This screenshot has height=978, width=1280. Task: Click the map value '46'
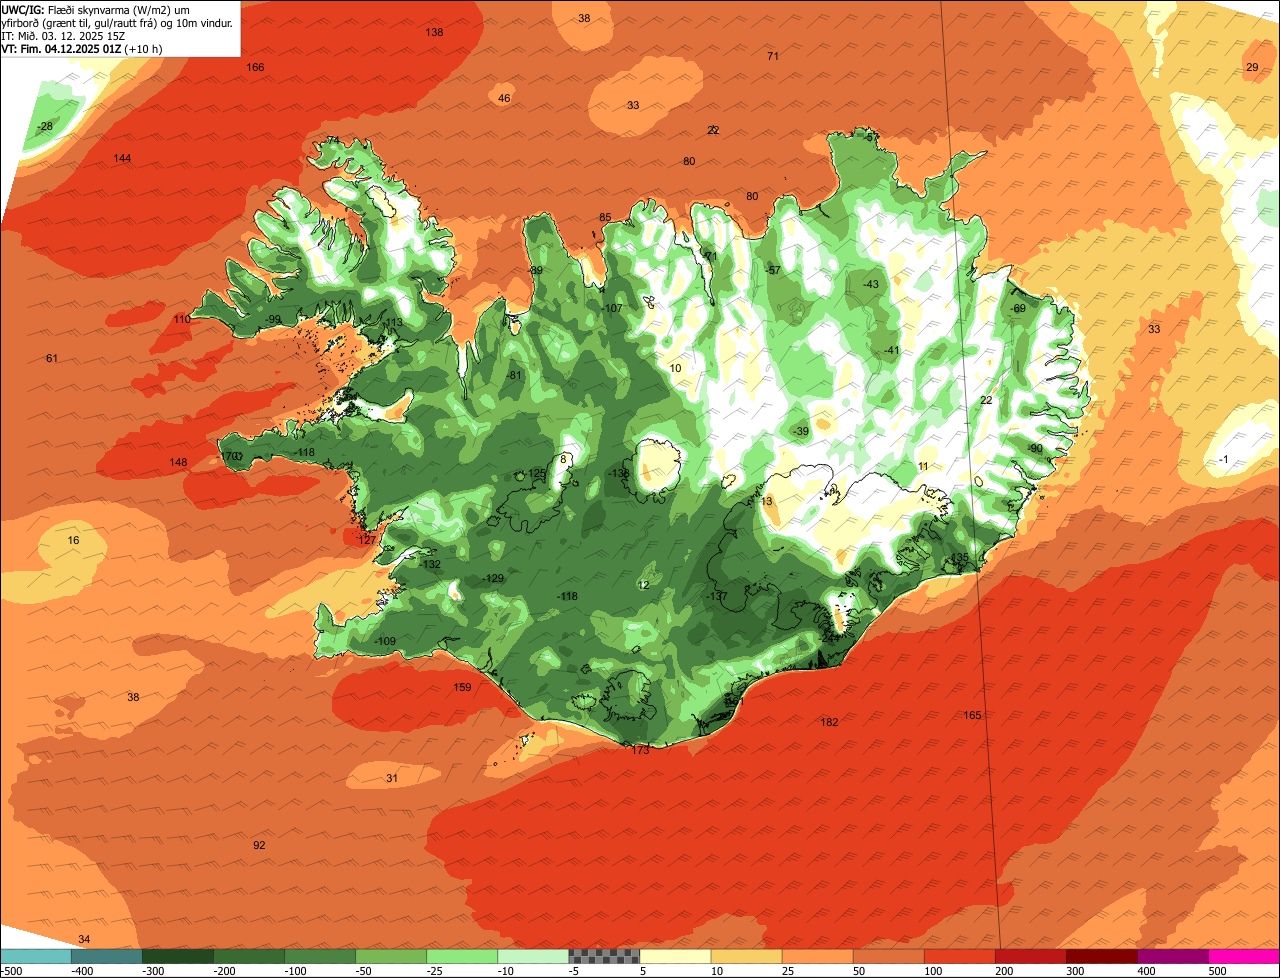[504, 98]
